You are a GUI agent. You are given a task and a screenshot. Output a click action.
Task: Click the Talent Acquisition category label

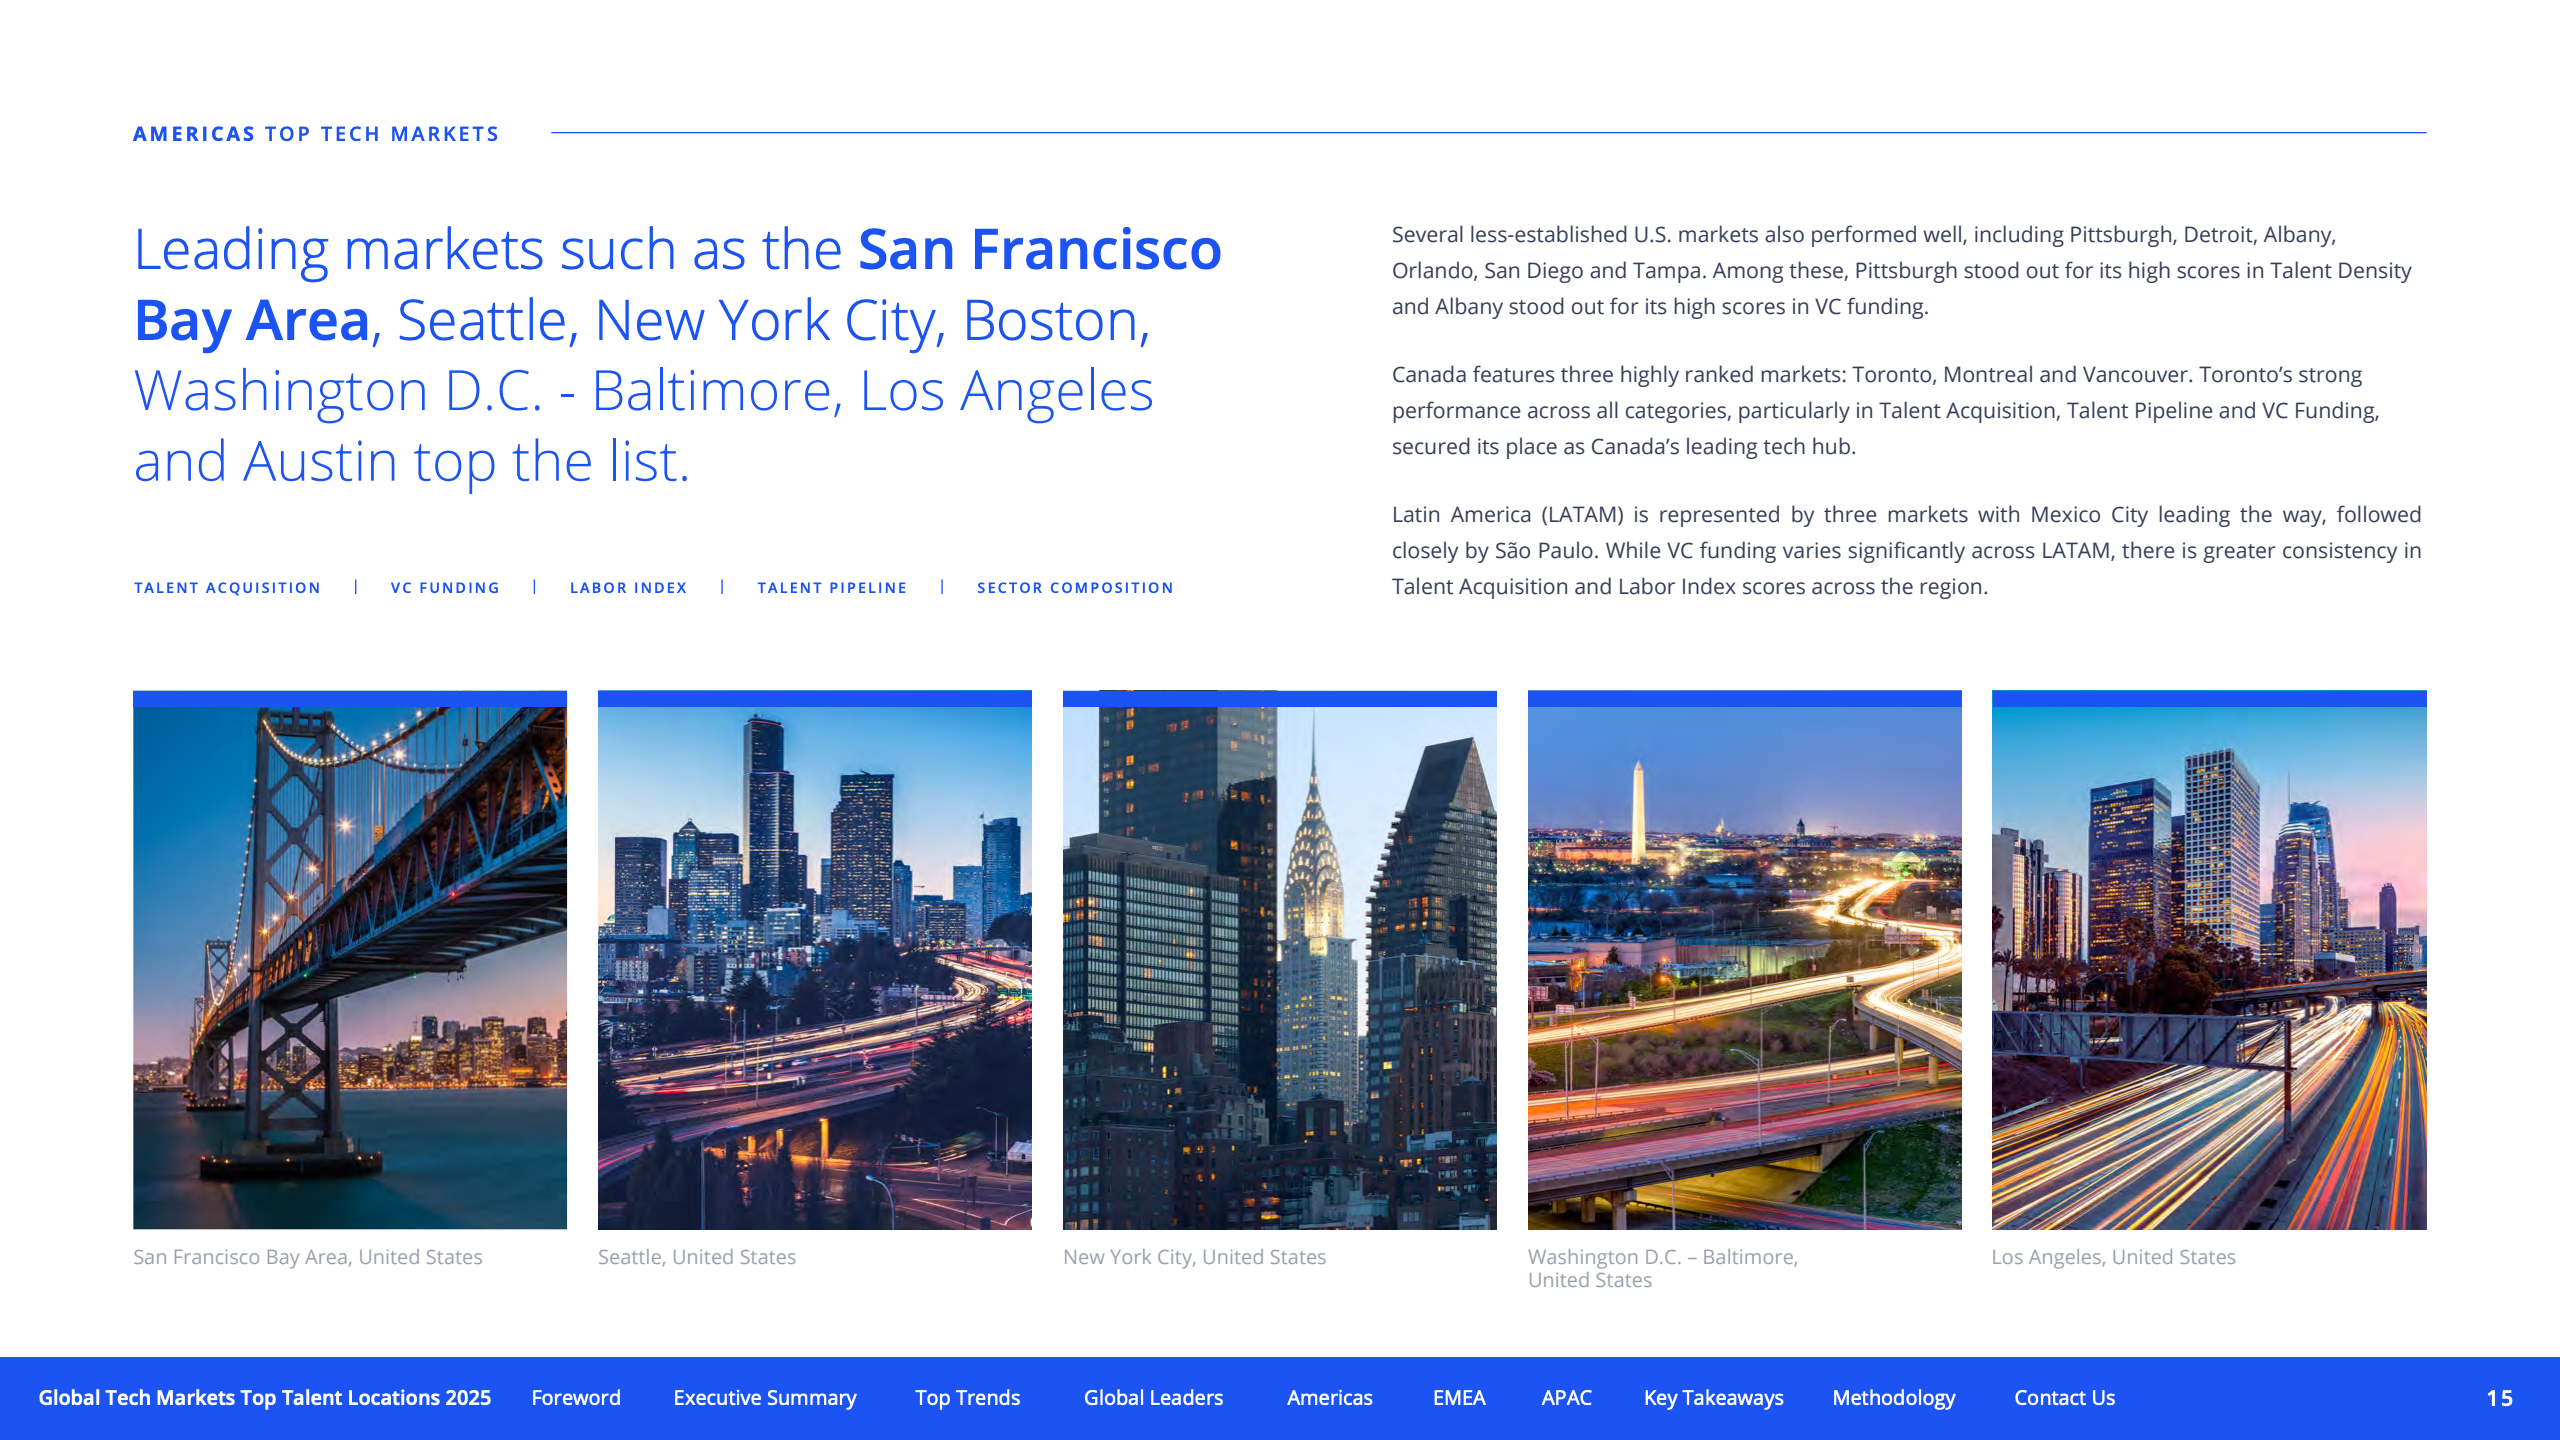227,588
